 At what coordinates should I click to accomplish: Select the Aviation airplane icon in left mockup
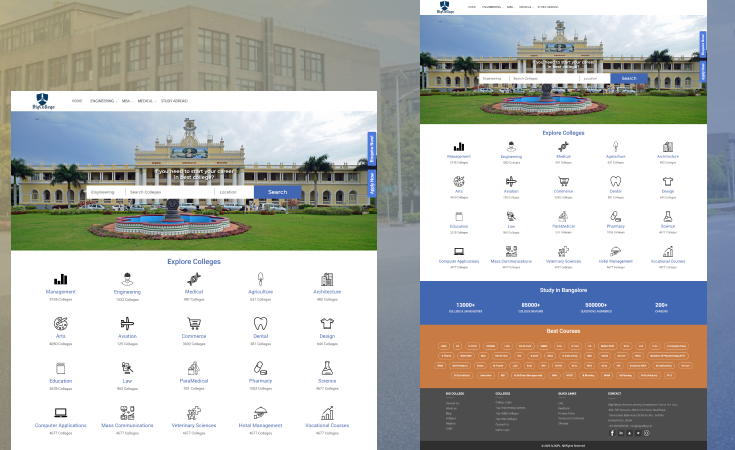[x=127, y=324]
